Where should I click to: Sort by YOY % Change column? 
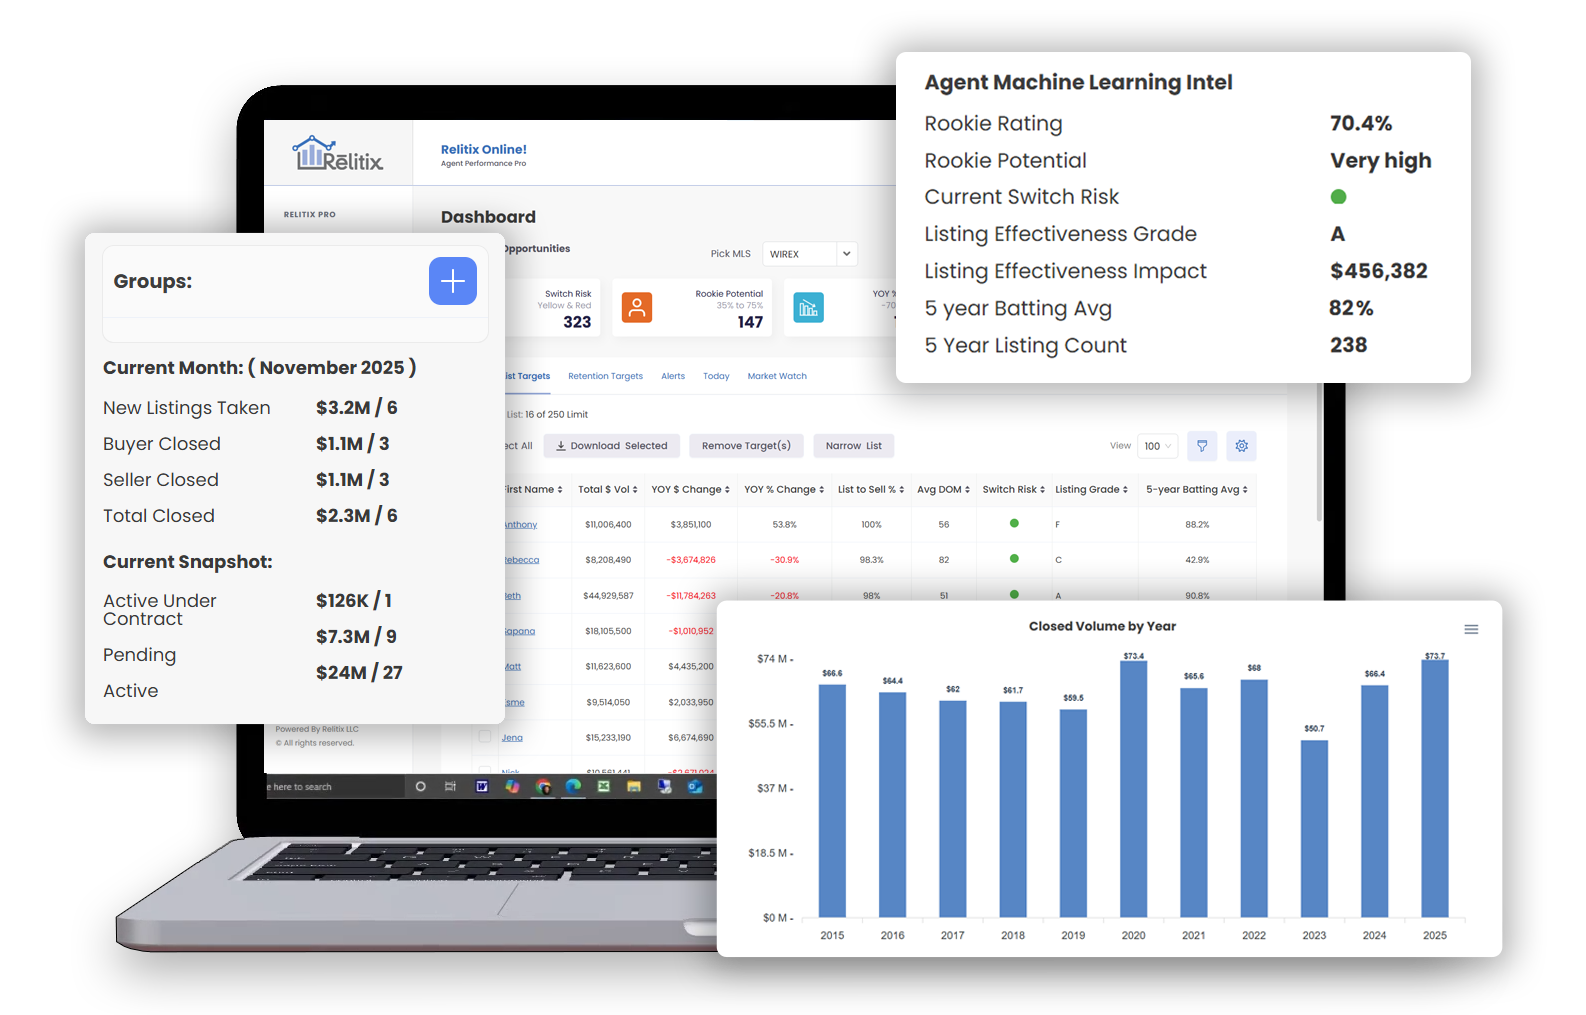point(784,490)
